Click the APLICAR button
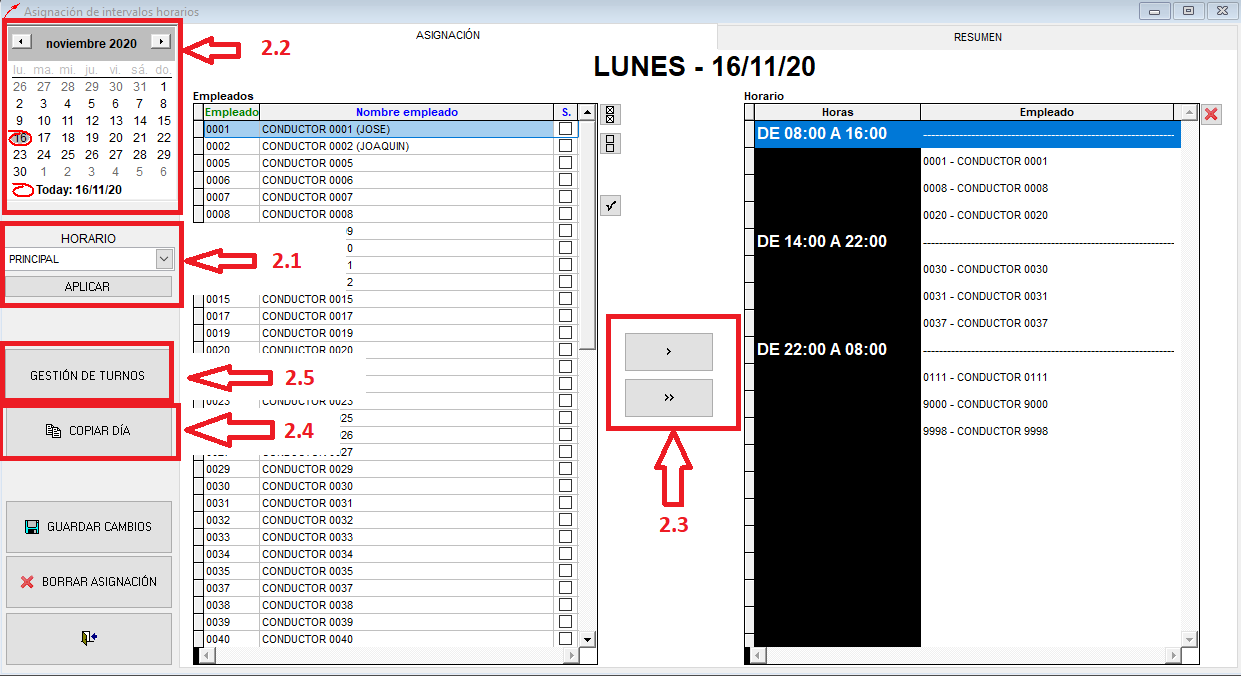This screenshot has height=676, width=1241. (88, 287)
